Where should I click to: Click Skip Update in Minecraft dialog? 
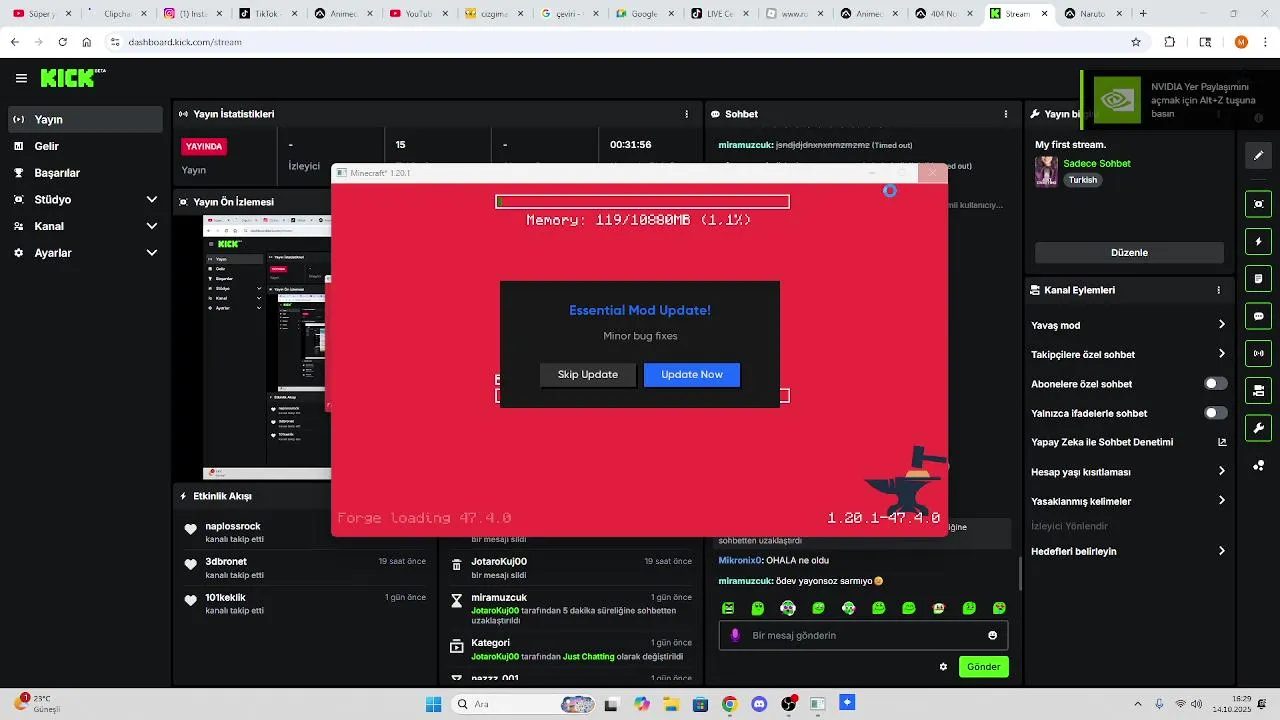point(588,374)
